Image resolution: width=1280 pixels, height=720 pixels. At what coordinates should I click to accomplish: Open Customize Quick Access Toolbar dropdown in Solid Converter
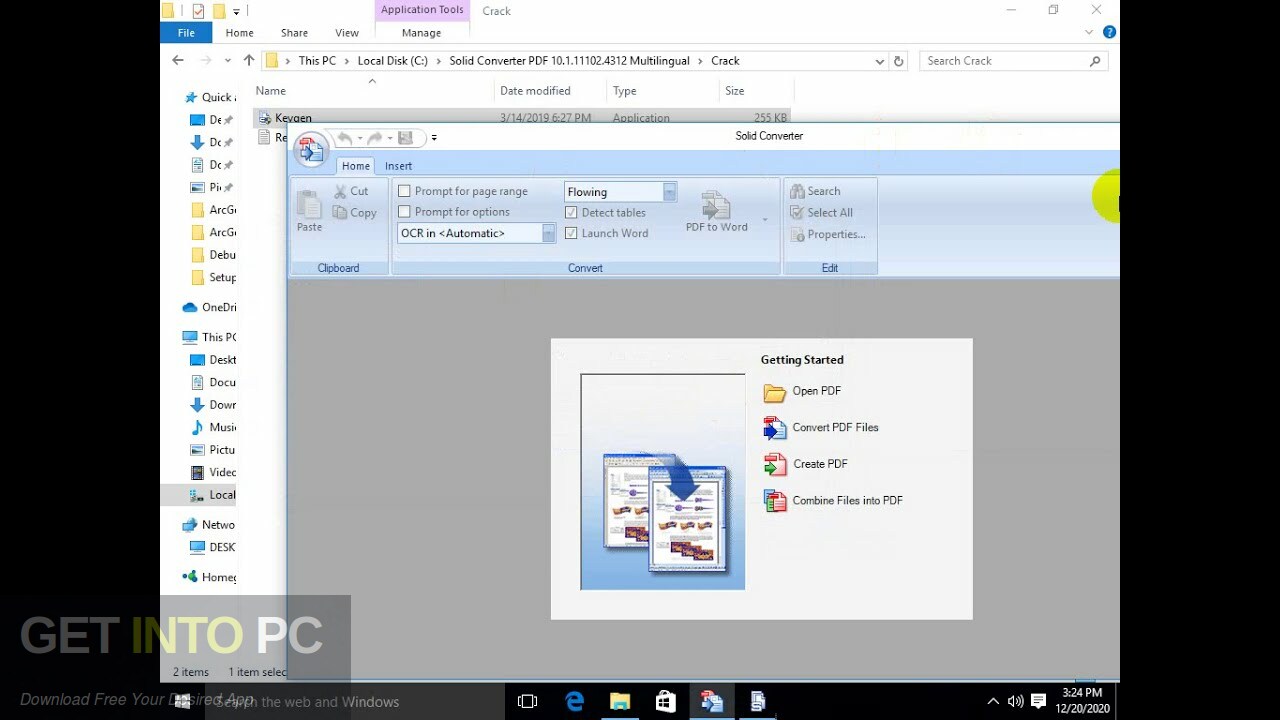tap(434, 138)
